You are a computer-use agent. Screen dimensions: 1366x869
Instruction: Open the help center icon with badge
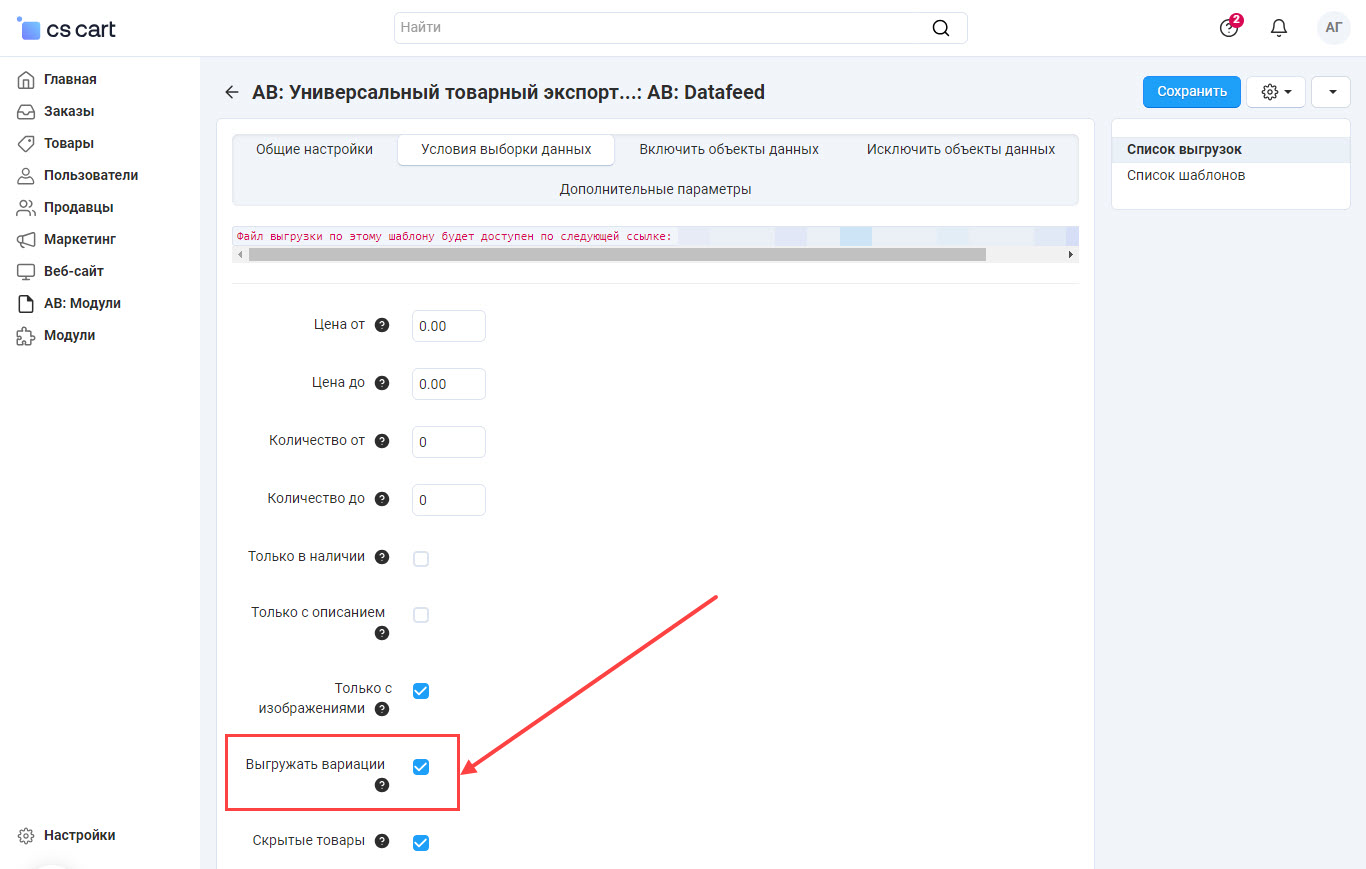(x=1230, y=27)
